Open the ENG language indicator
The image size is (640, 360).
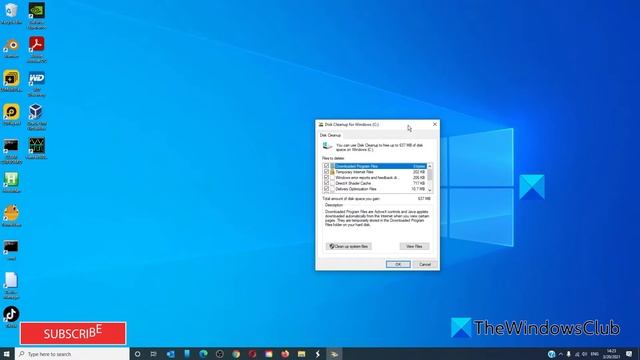(595, 354)
